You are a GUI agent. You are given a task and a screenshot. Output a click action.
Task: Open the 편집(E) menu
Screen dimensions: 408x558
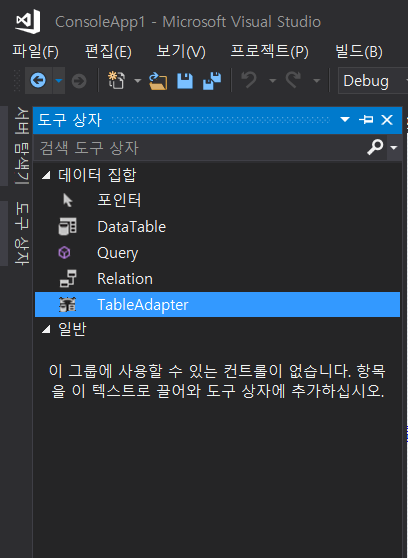click(x=108, y=52)
